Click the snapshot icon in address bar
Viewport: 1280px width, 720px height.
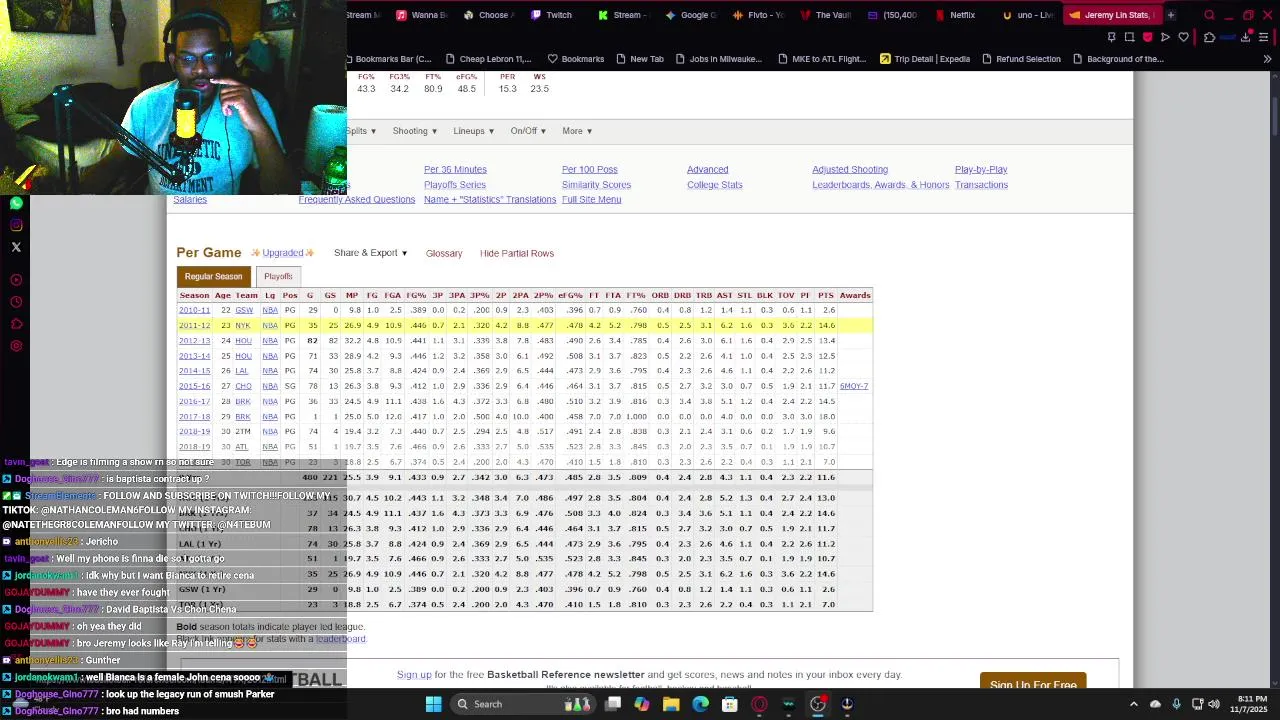pyautogui.click(x=1129, y=37)
